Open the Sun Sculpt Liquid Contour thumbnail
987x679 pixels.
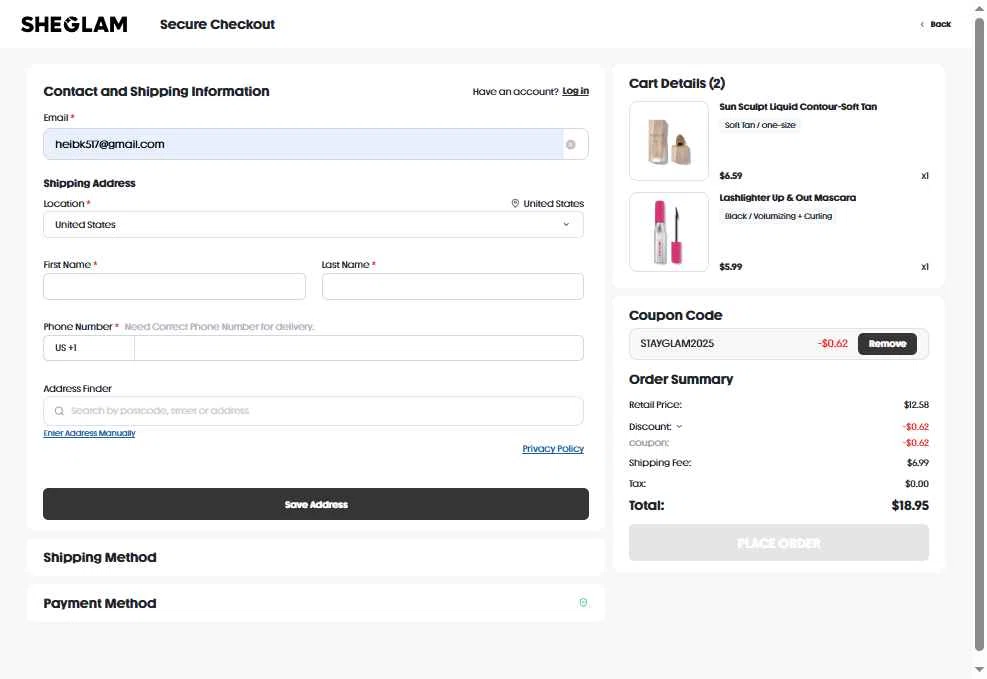[x=668, y=141]
